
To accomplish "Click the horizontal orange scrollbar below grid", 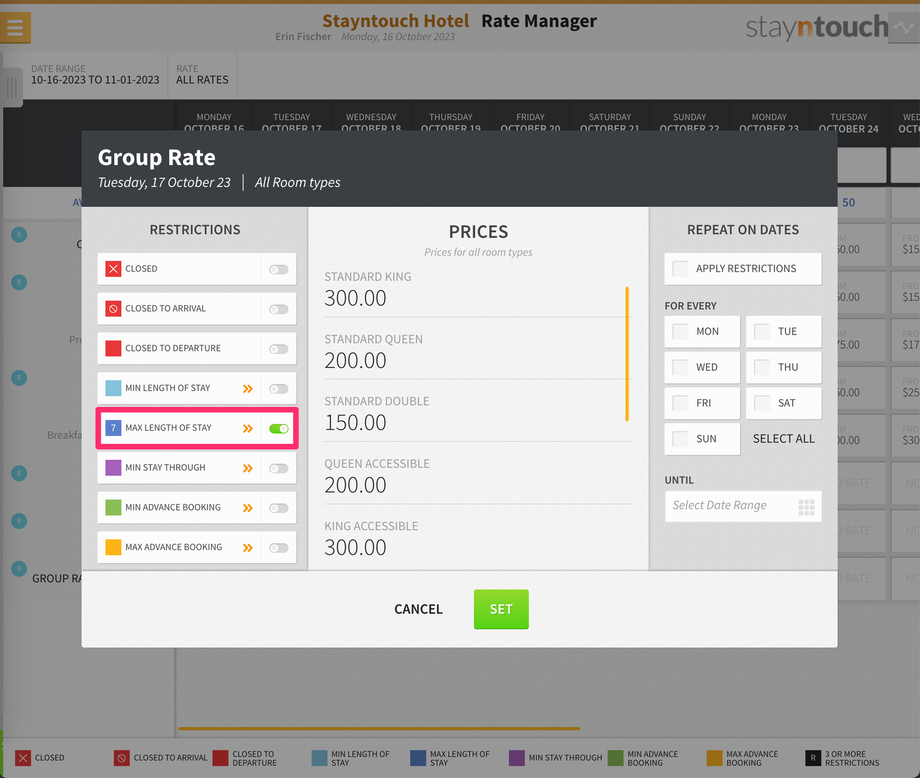I will point(379,729).
